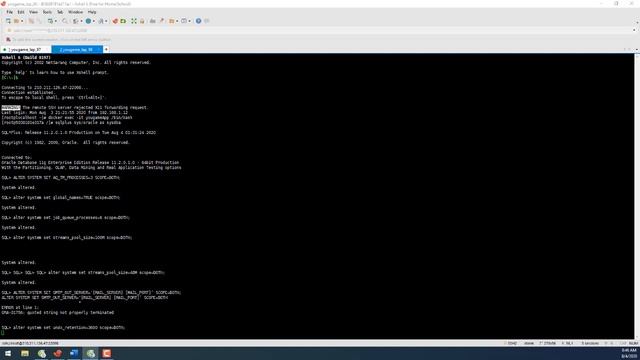The image size is (640, 360).
Task: Click the Find magnifier icon
Action: [64, 21]
